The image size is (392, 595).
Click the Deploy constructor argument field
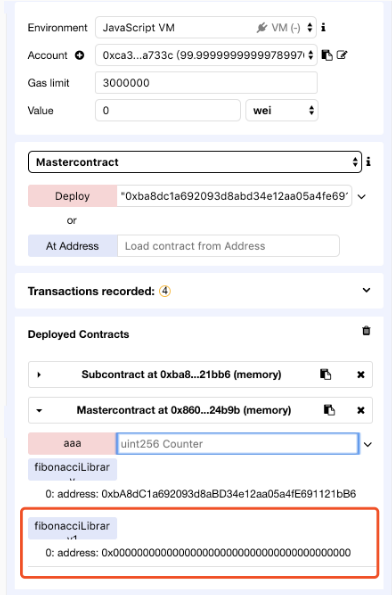[x=234, y=196]
